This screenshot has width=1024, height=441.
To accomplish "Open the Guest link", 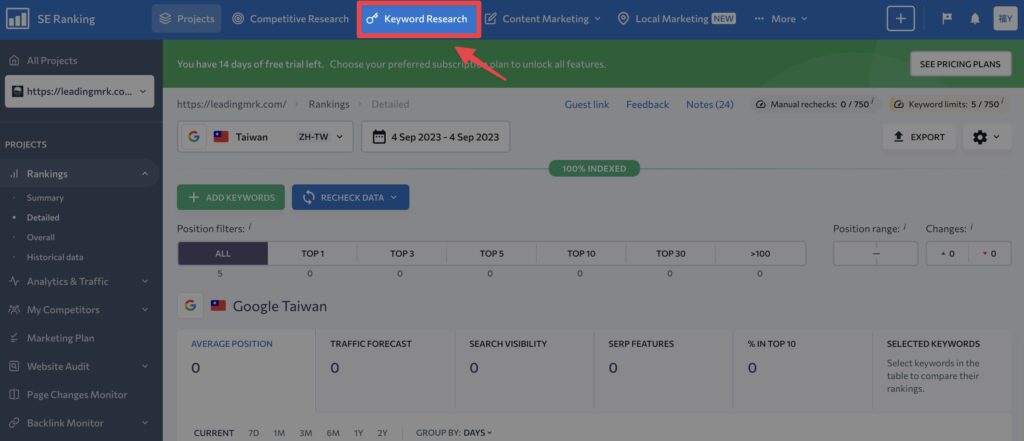I will [x=586, y=105].
